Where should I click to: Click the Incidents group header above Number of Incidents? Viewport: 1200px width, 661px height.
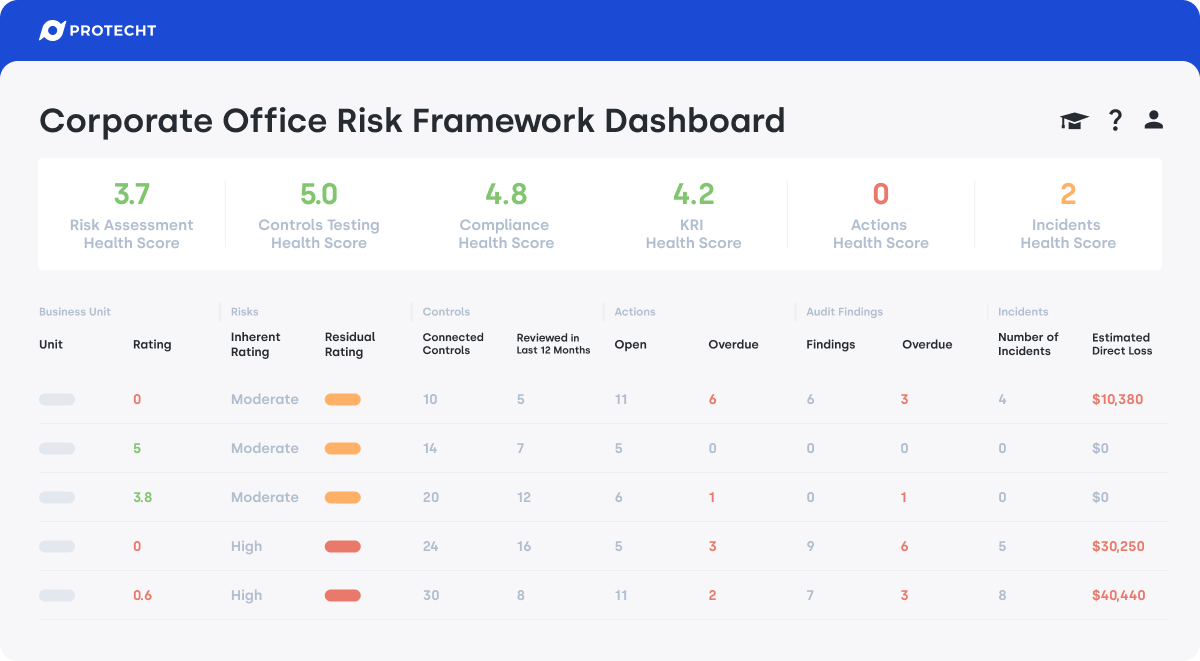[1023, 312]
